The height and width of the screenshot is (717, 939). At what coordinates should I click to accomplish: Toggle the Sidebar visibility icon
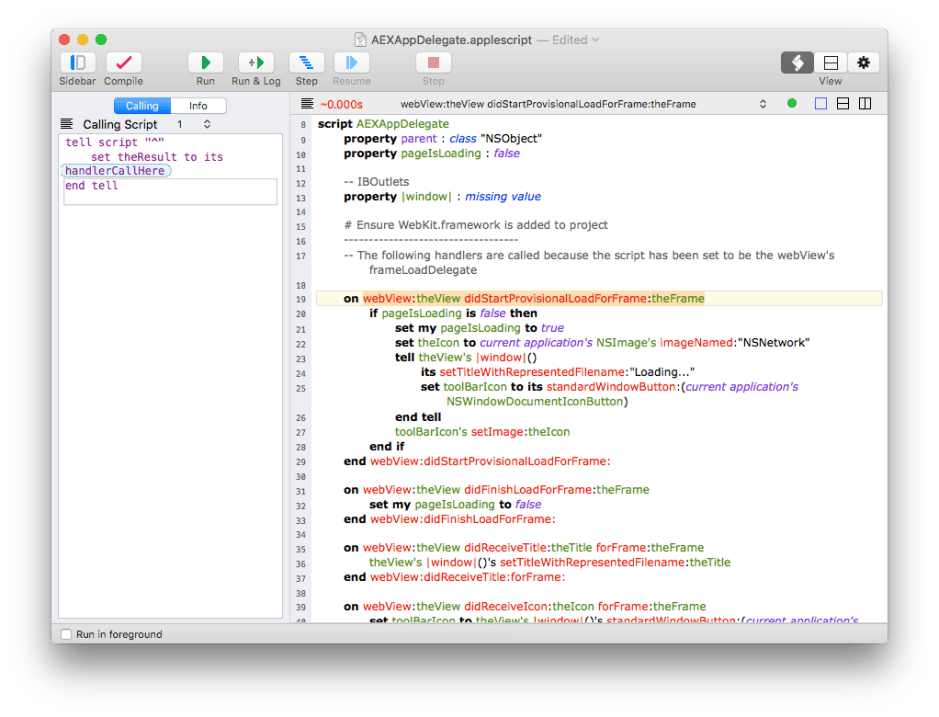click(77, 62)
